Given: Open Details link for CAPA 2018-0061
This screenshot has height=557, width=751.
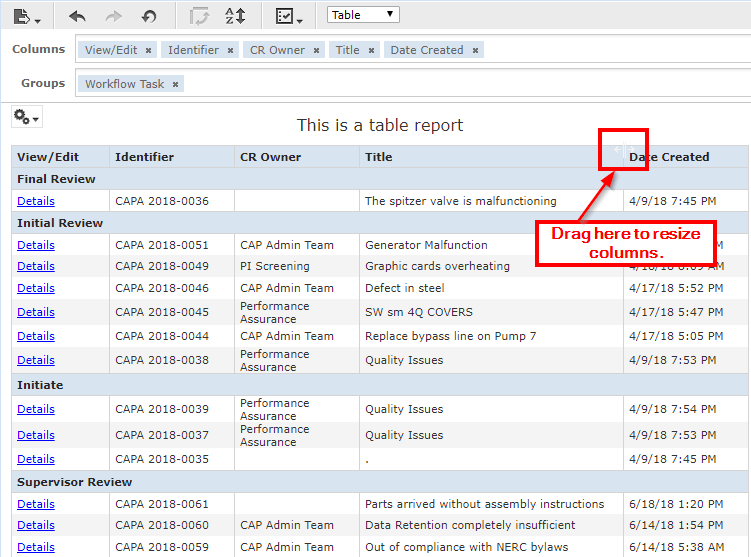Looking at the screenshot, I should pyautogui.click(x=36, y=504).
